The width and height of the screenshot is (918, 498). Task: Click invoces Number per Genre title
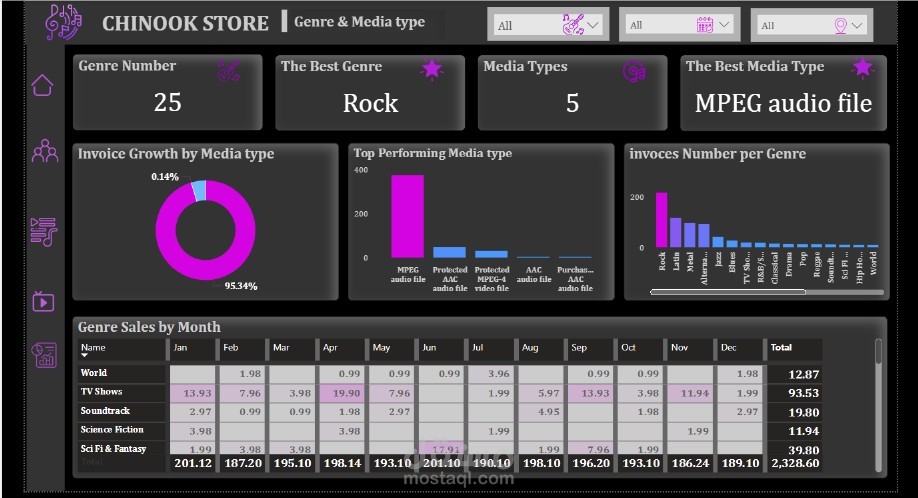click(717, 154)
